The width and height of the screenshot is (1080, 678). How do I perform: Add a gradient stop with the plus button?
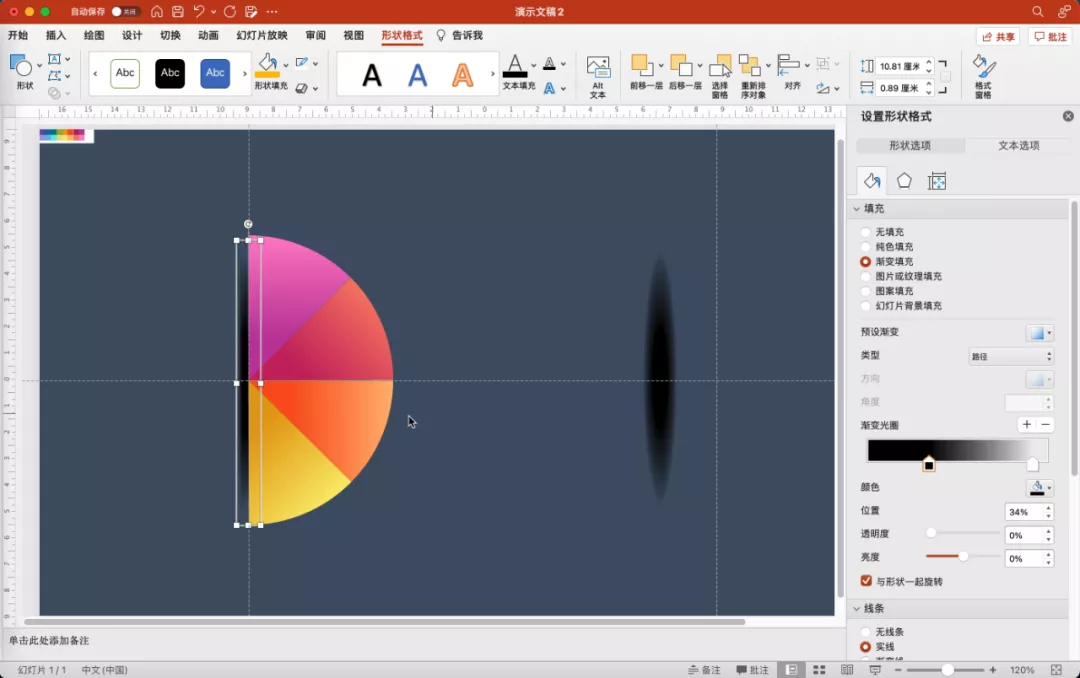click(1026, 424)
